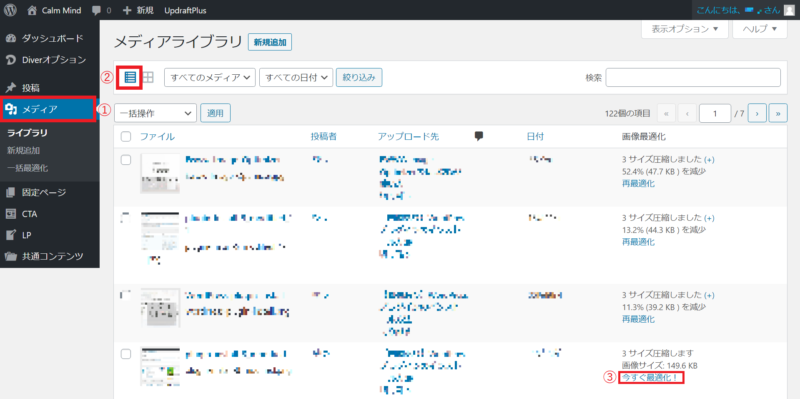Check the row with 11.3% reduction
This screenshot has height=399, width=800.
[126, 295]
